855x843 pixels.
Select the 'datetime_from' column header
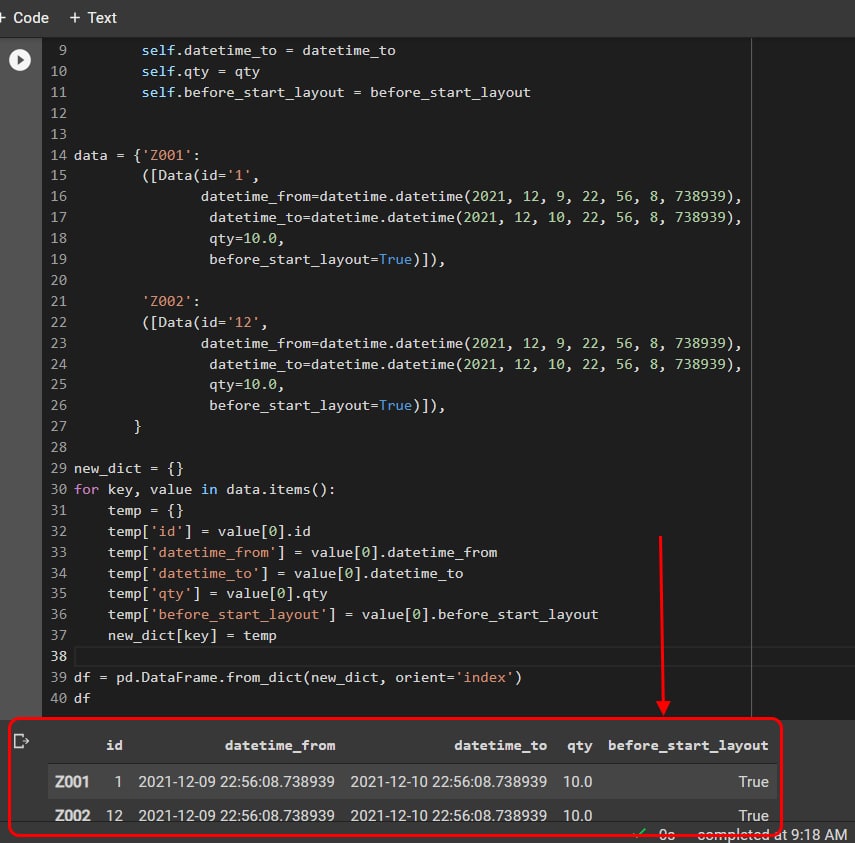(280, 745)
